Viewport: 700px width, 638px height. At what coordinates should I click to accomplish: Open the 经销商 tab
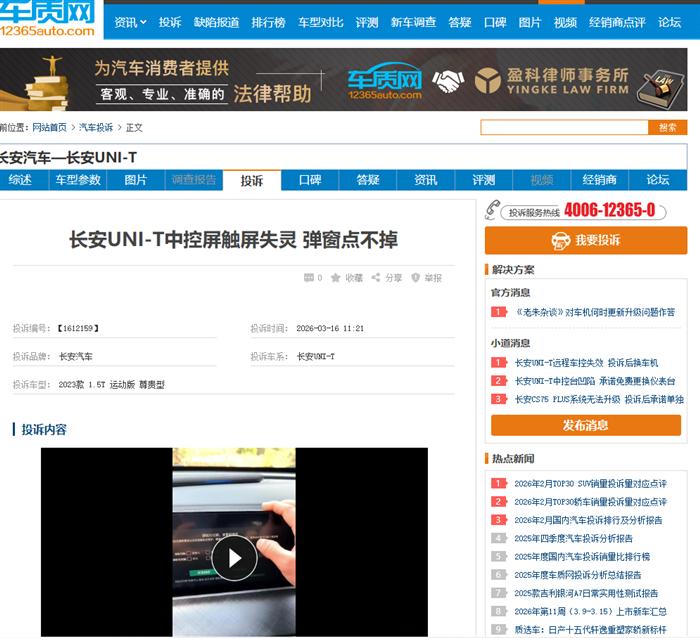click(x=598, y=180)
